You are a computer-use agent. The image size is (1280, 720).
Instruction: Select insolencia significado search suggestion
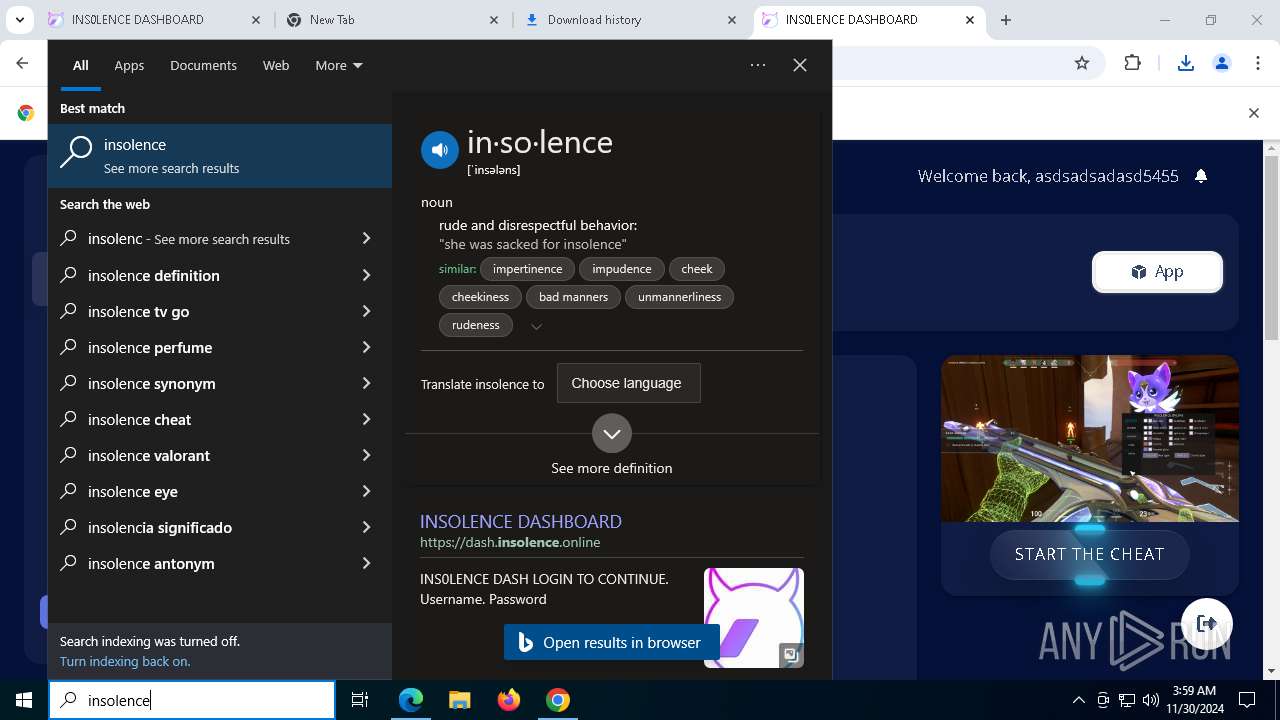click(x=220, y=527)
